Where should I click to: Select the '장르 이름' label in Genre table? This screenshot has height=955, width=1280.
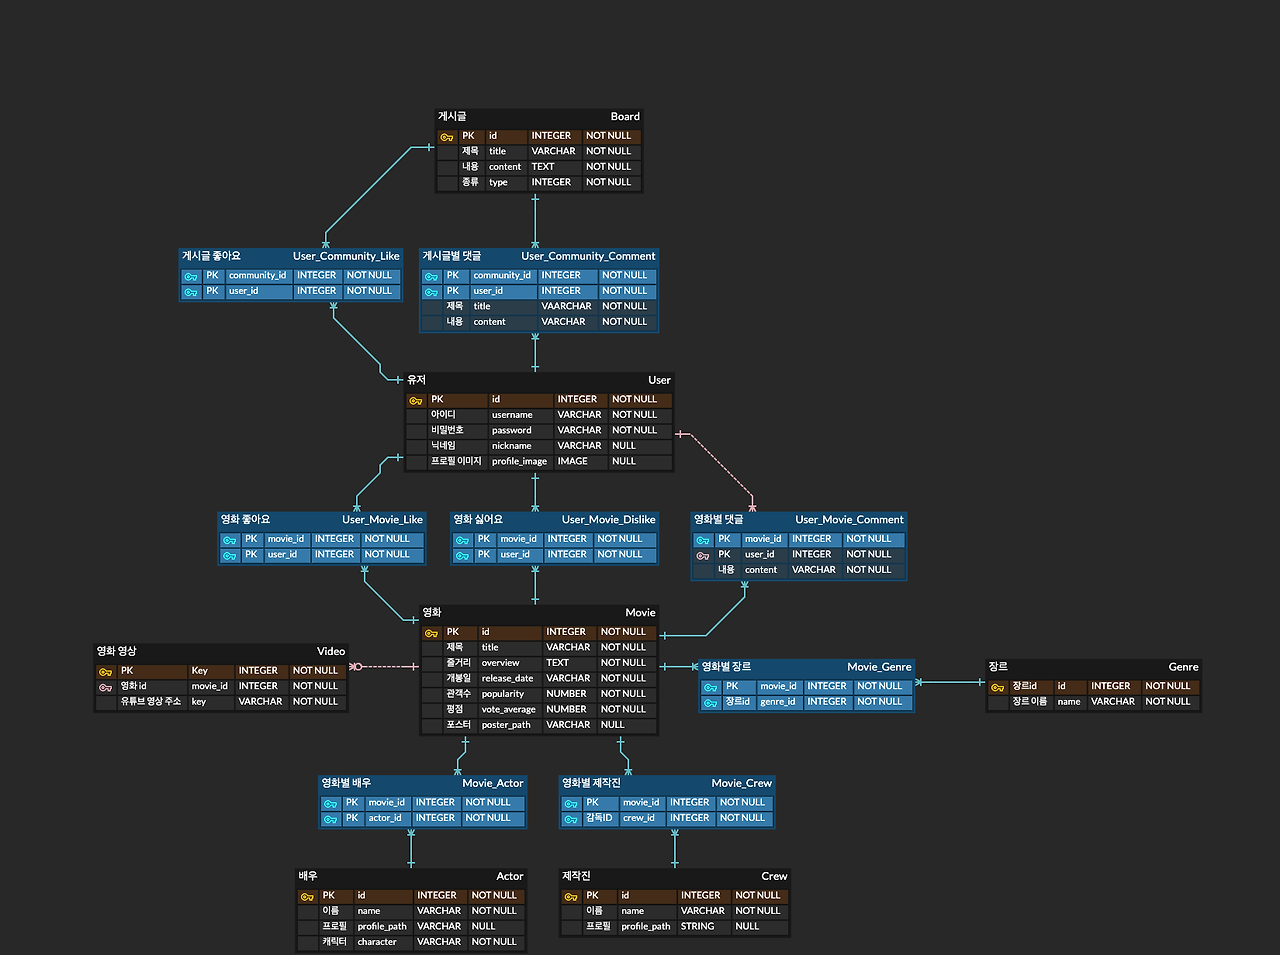(1030, 702)
